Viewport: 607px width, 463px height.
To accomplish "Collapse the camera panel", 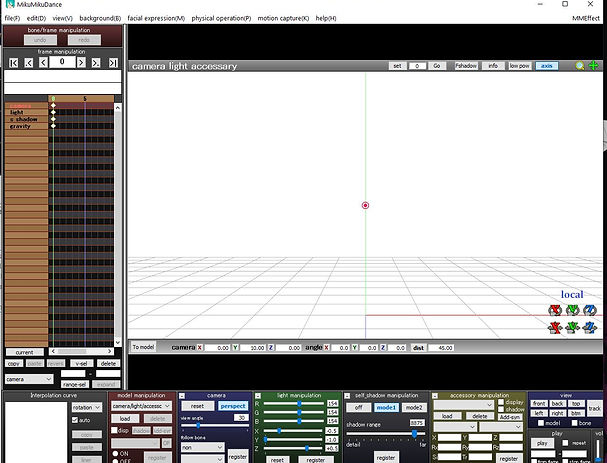I will tap(182, 396).
